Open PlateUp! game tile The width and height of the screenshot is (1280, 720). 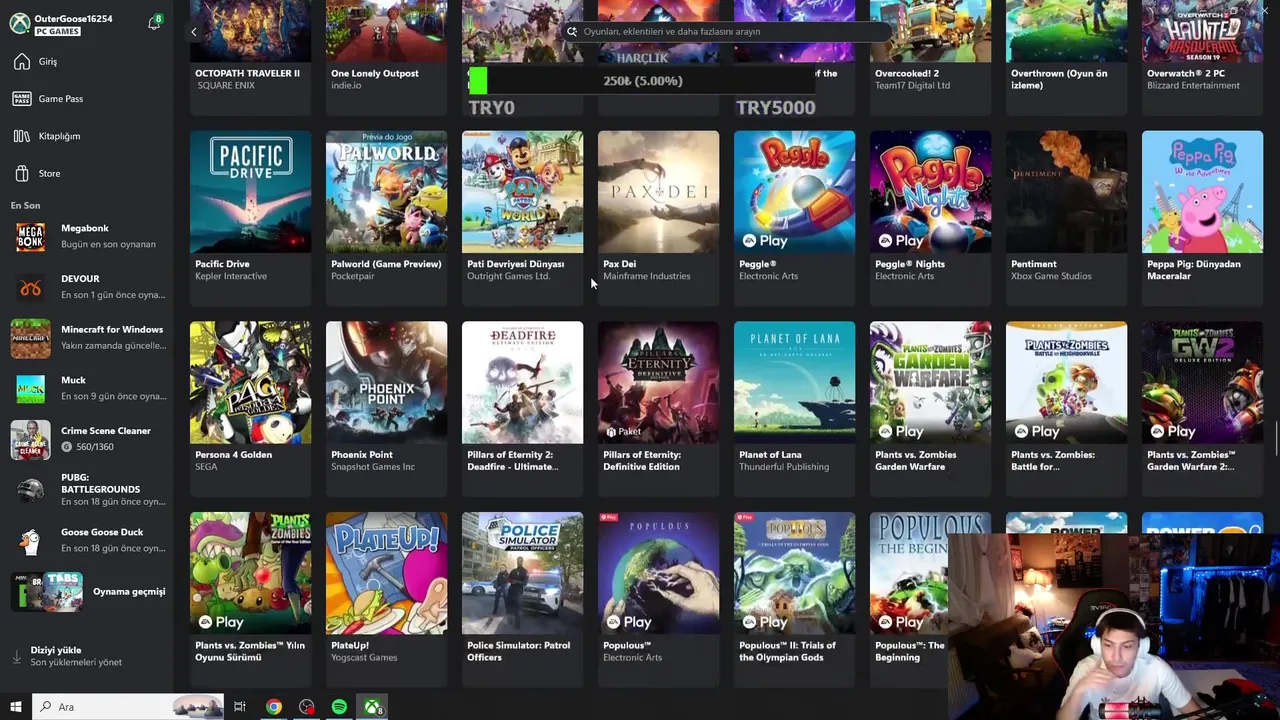coord(386,599)
